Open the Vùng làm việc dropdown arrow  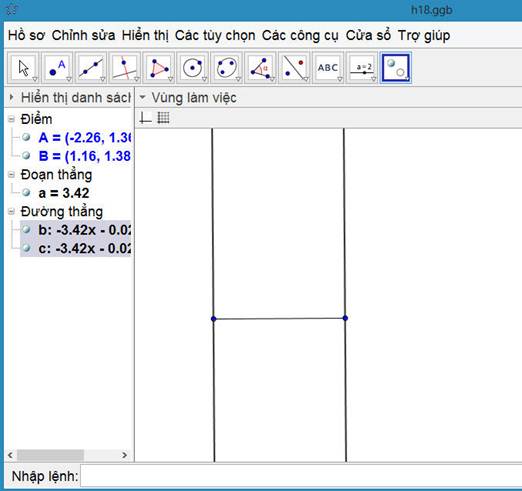[x=142, y=97]
